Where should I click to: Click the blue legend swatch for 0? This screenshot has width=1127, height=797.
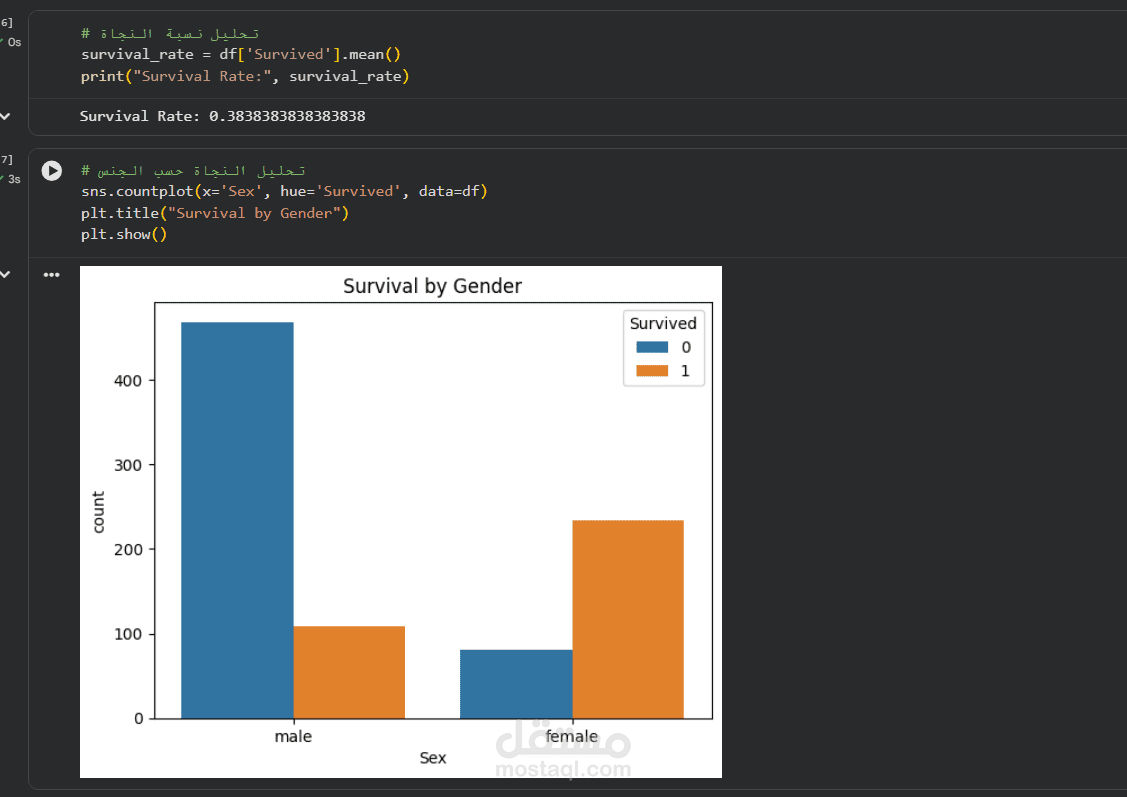(652, 347)
